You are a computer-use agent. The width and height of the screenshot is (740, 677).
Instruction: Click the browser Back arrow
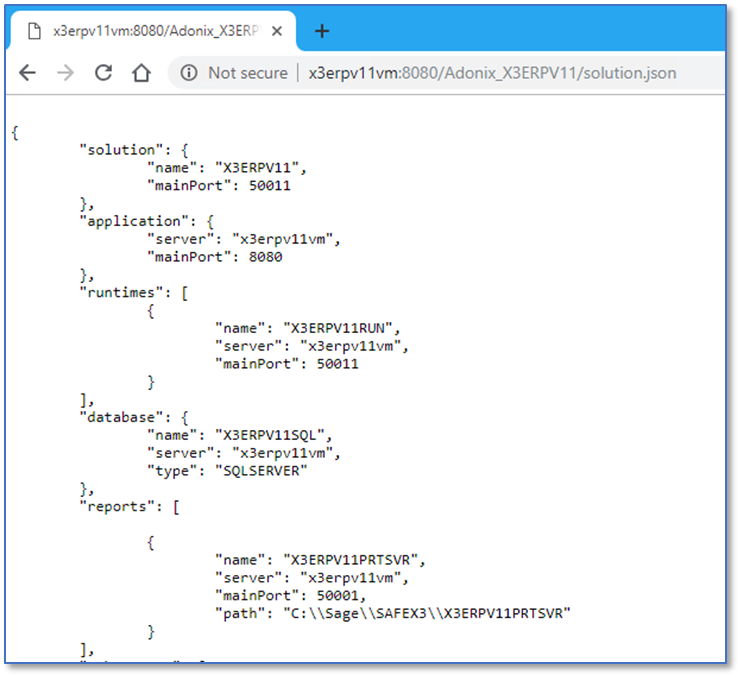[x=28, y=73]
